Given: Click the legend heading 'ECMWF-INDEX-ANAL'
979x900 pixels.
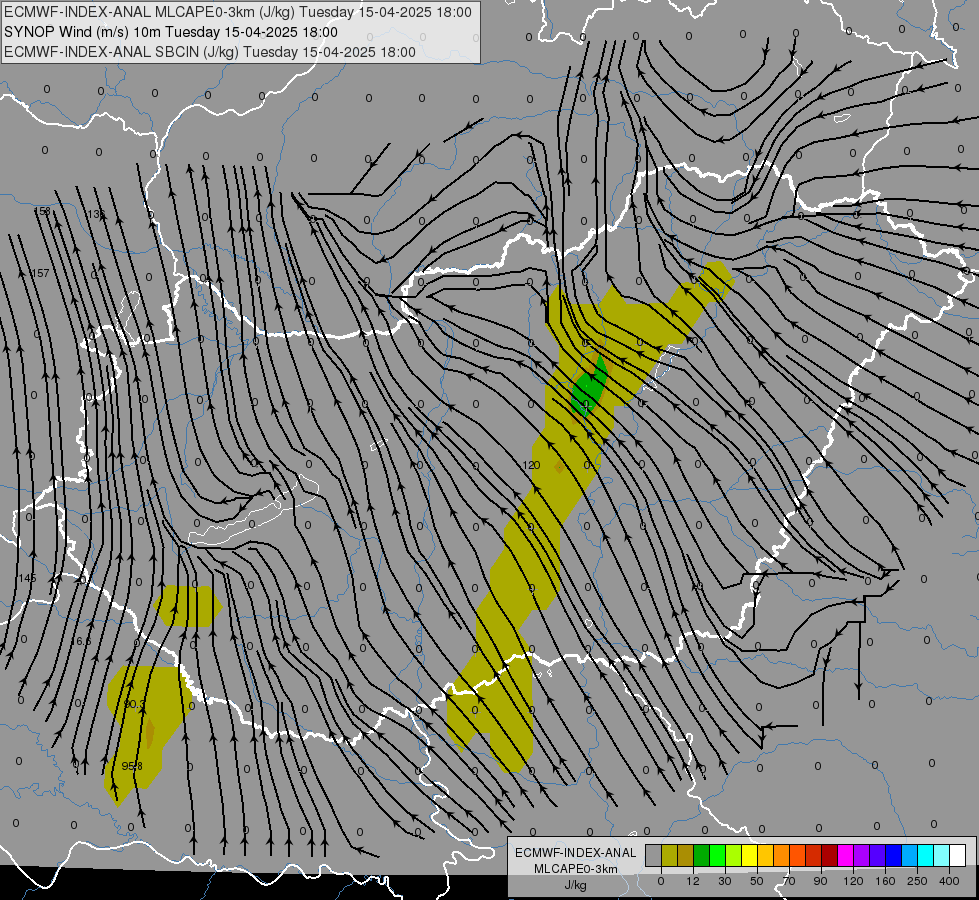Looking at the screenshot, I should [x=575, y=853].
